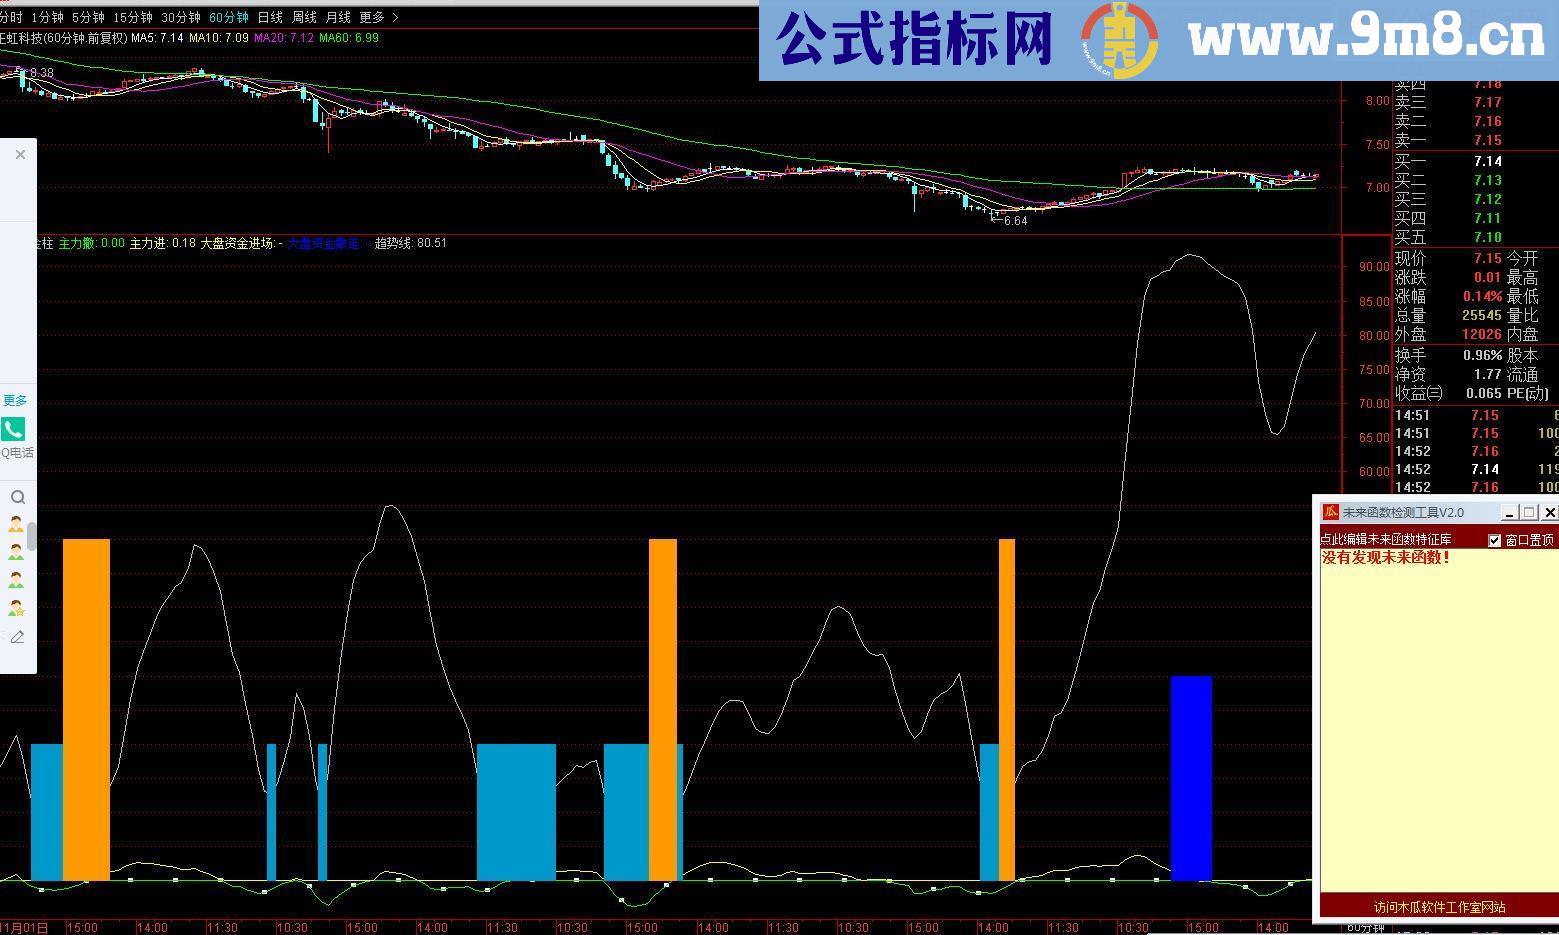Click the blue 大盘资金撤走 indicator label

coord(324,243)
